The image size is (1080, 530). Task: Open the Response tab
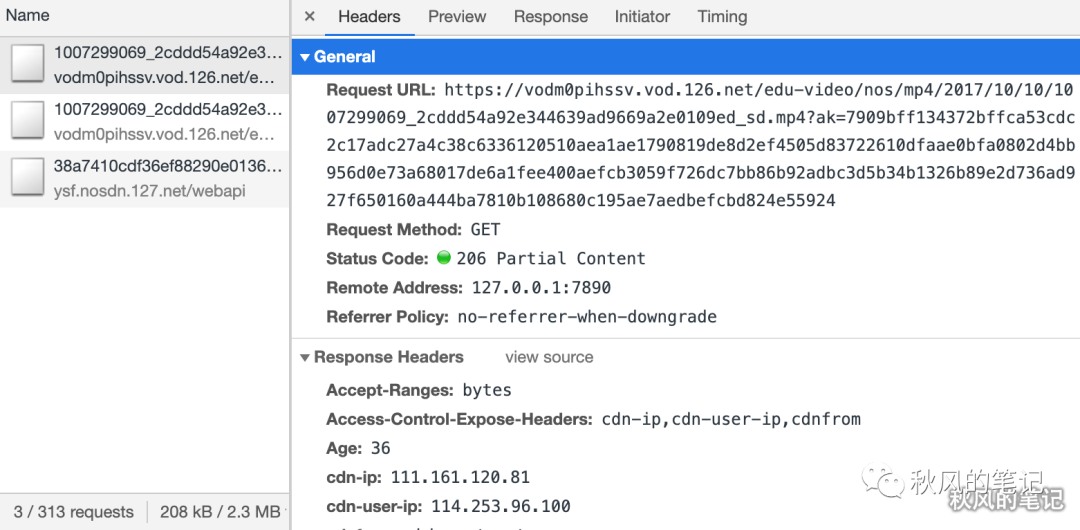click(x=551, y=17)
